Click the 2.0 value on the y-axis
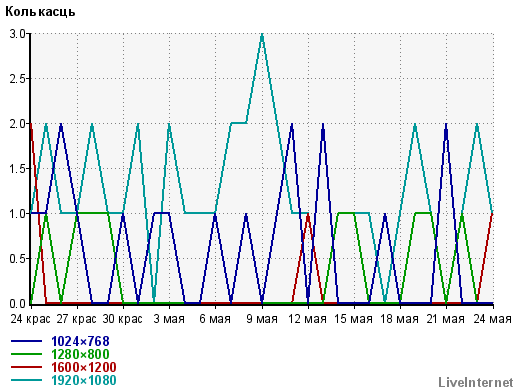The height and width of the screenshot is (392, 520). (x=17, y=124)
